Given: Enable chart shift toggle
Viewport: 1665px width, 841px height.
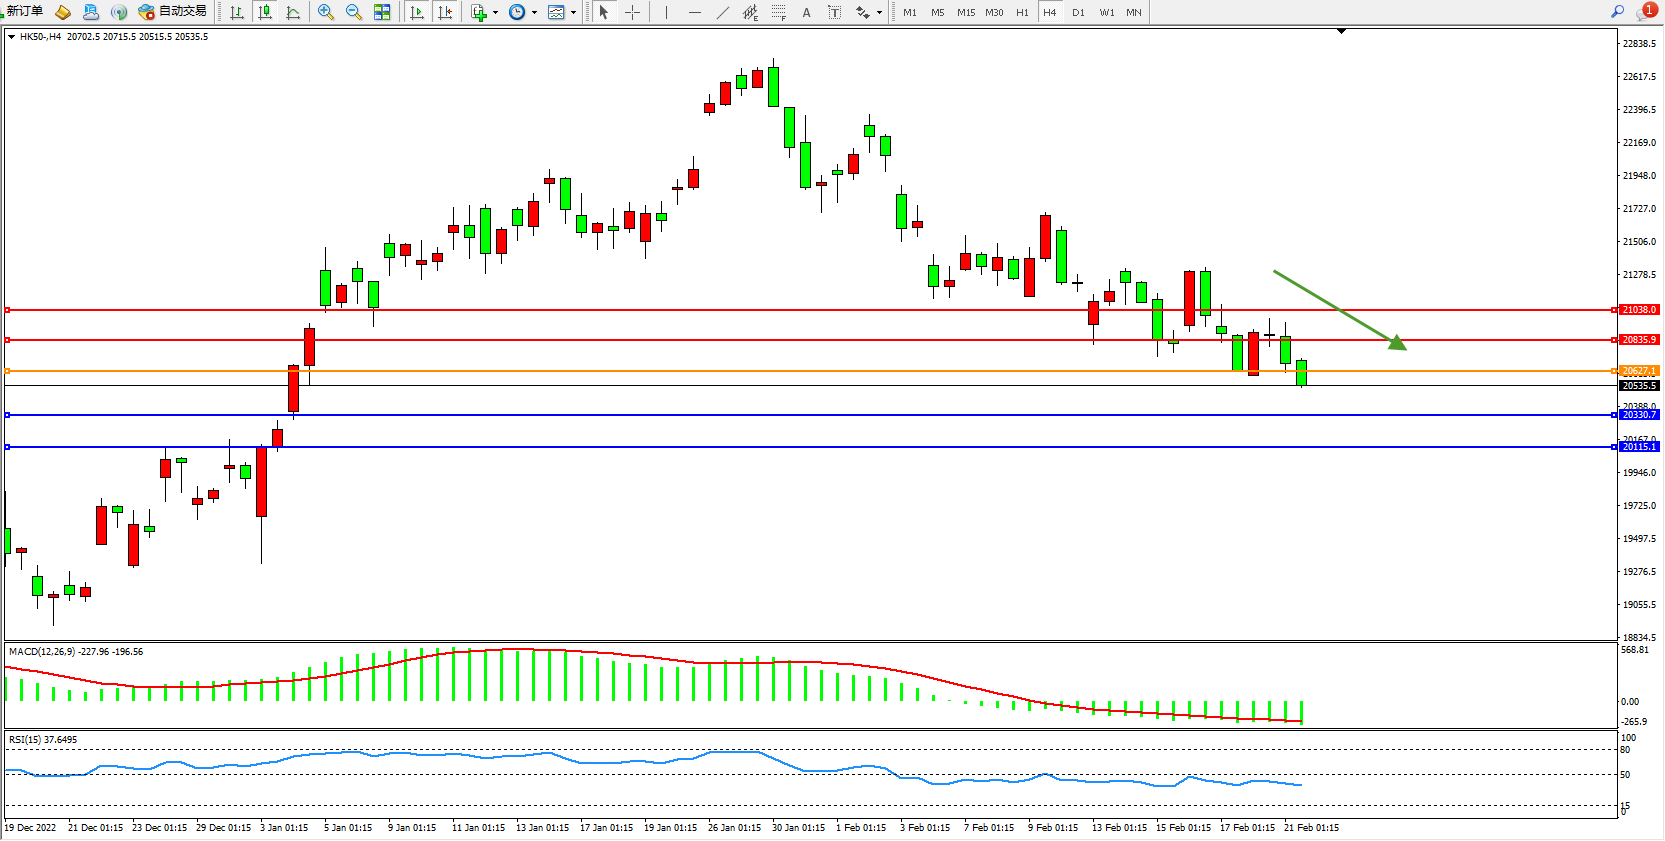Looking at the screenshot, I should (445, 12).
